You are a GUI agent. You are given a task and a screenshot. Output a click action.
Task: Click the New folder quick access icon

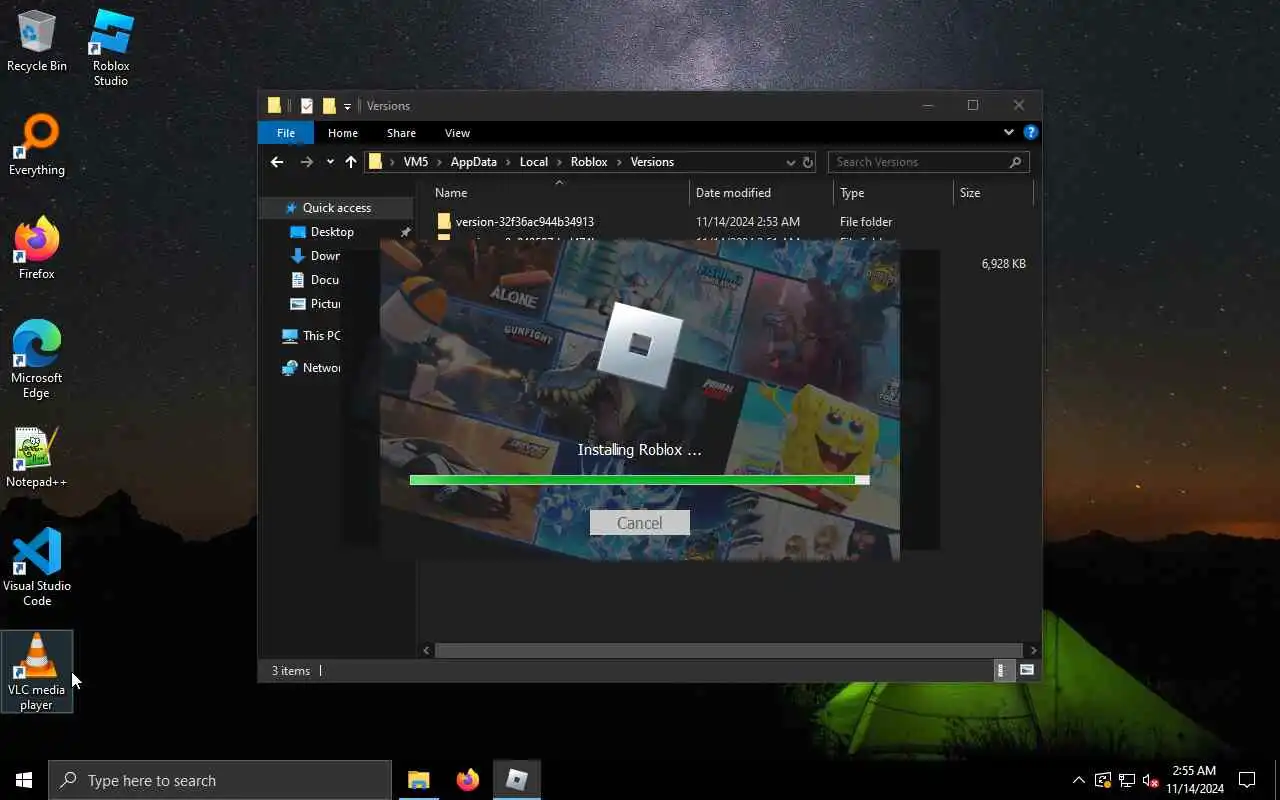coord(329,106)
